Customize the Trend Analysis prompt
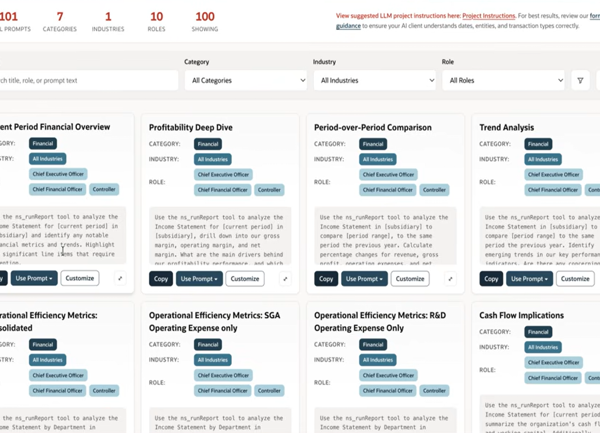This screenshot has height=433, width=600. (575, 279)
